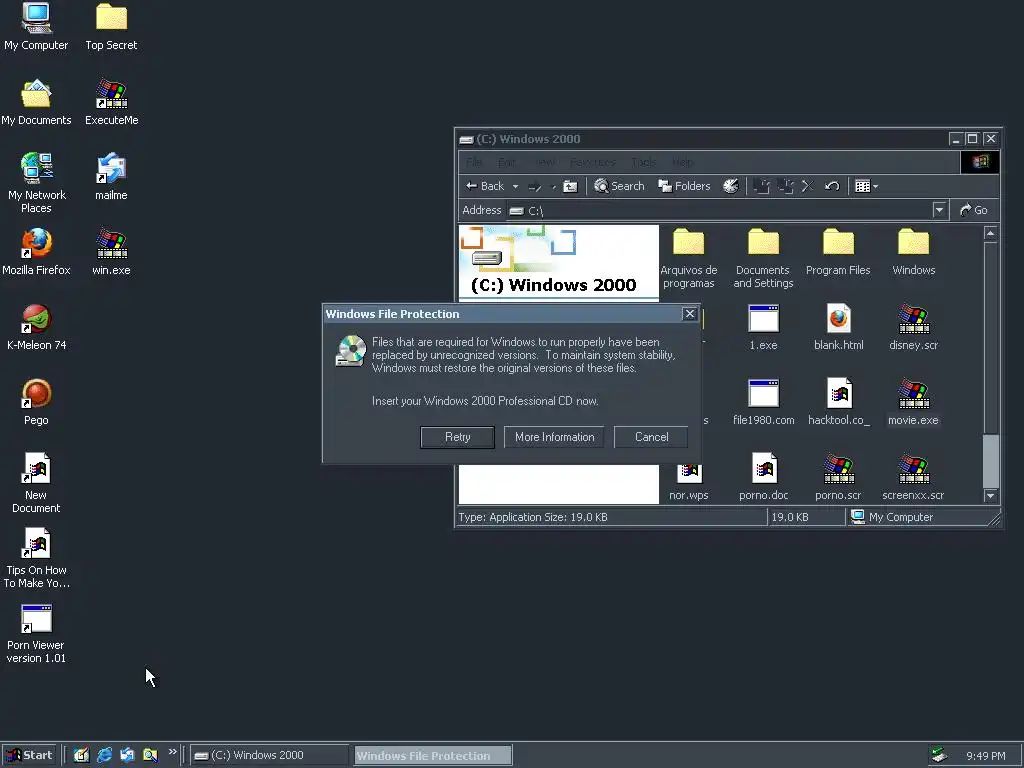Open the Edit menu in Explorer
The image size is (1024, 768).
coord(507,162)
